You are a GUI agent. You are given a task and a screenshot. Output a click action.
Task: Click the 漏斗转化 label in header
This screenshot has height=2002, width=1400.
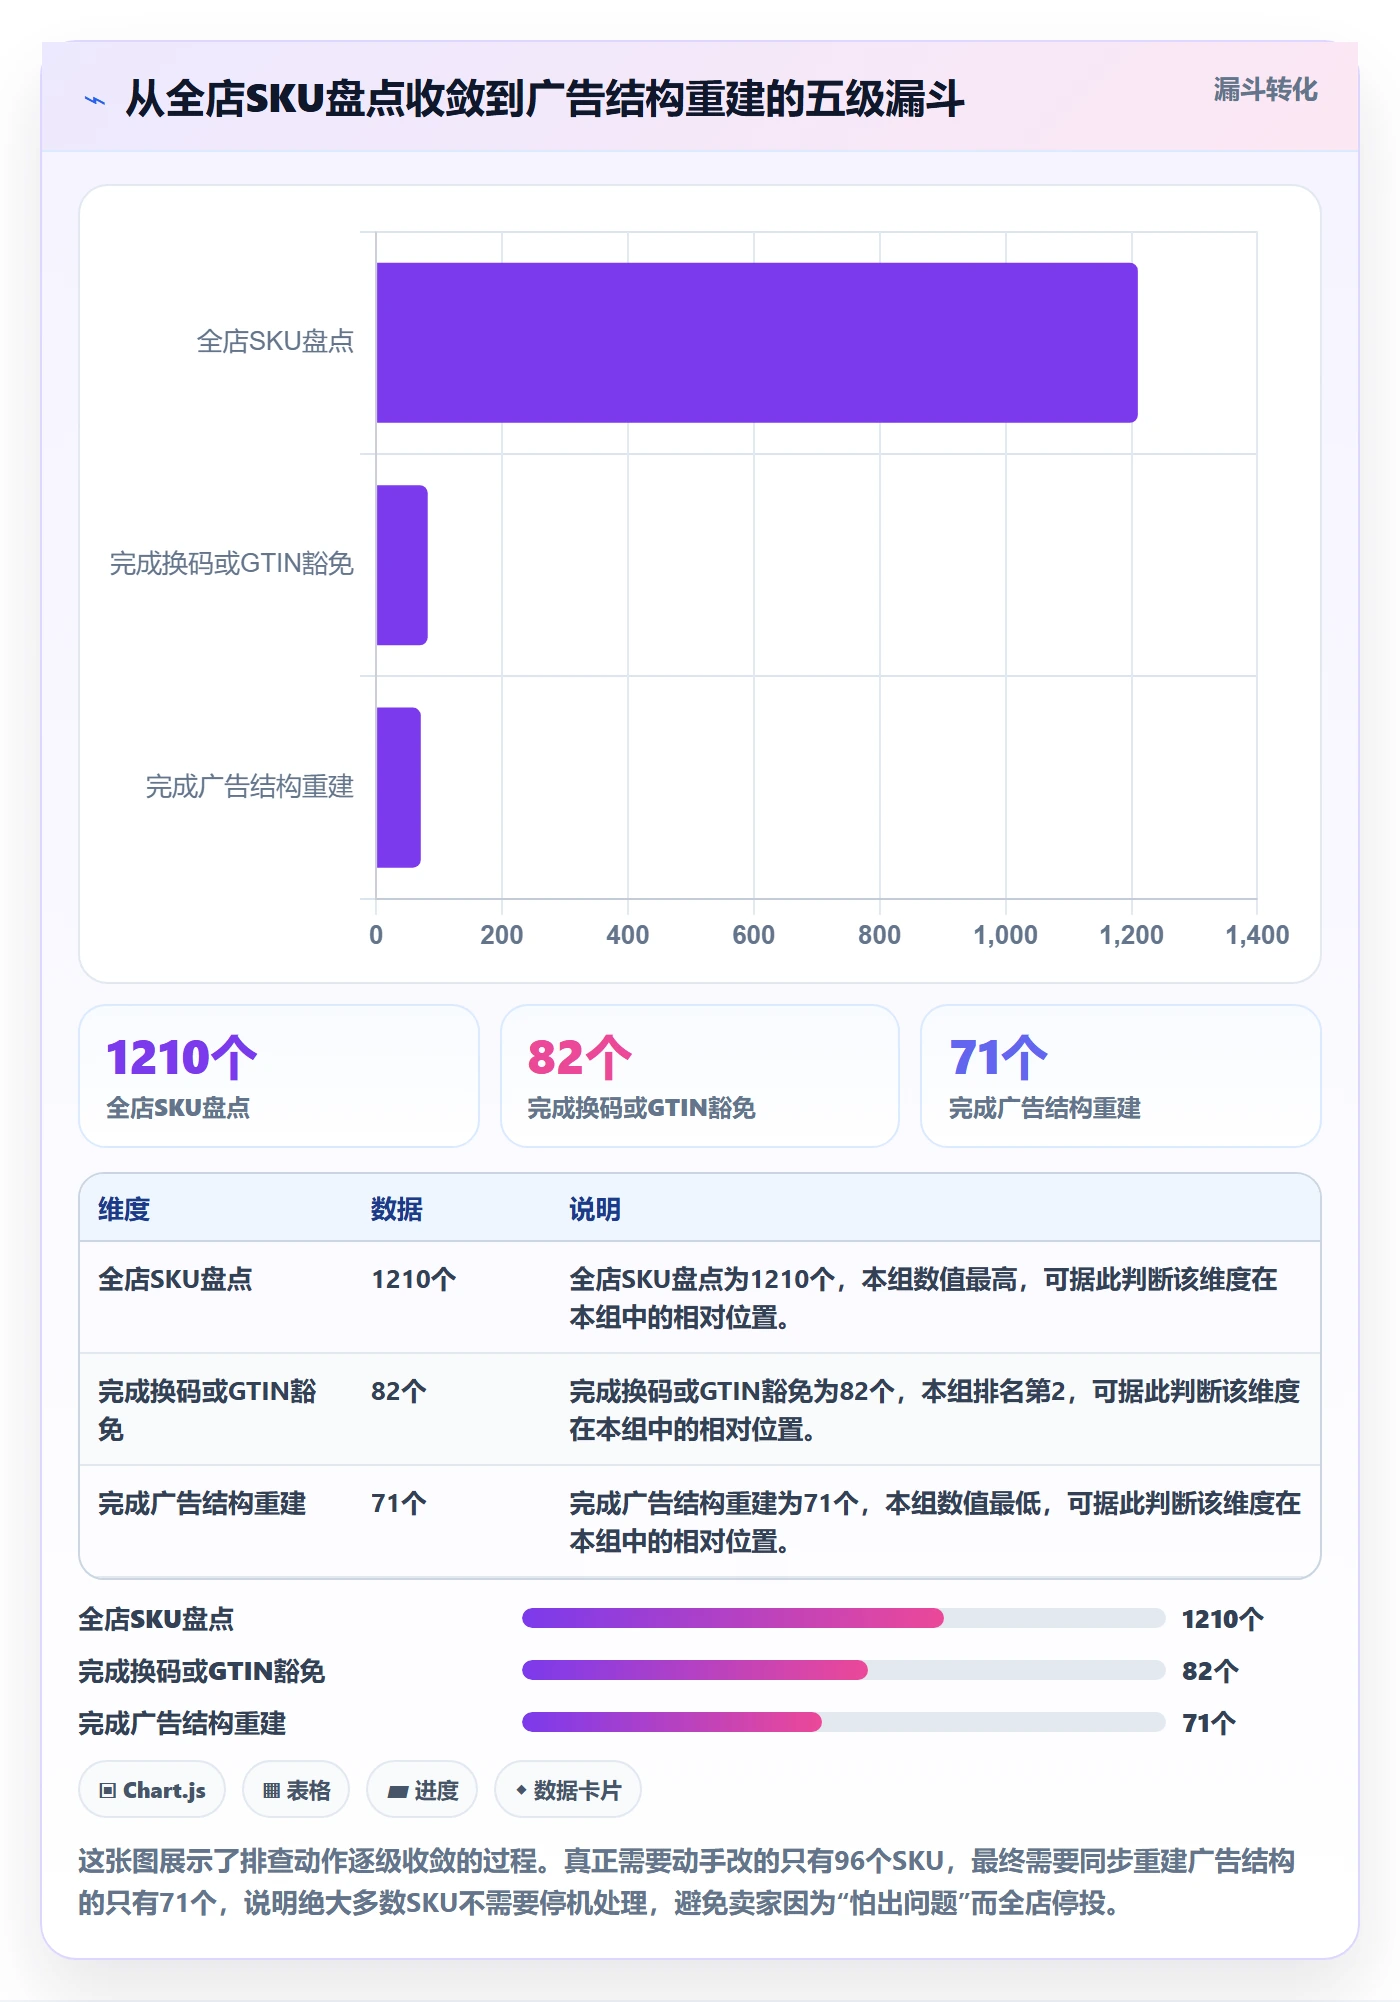[x=1265, y=90]
